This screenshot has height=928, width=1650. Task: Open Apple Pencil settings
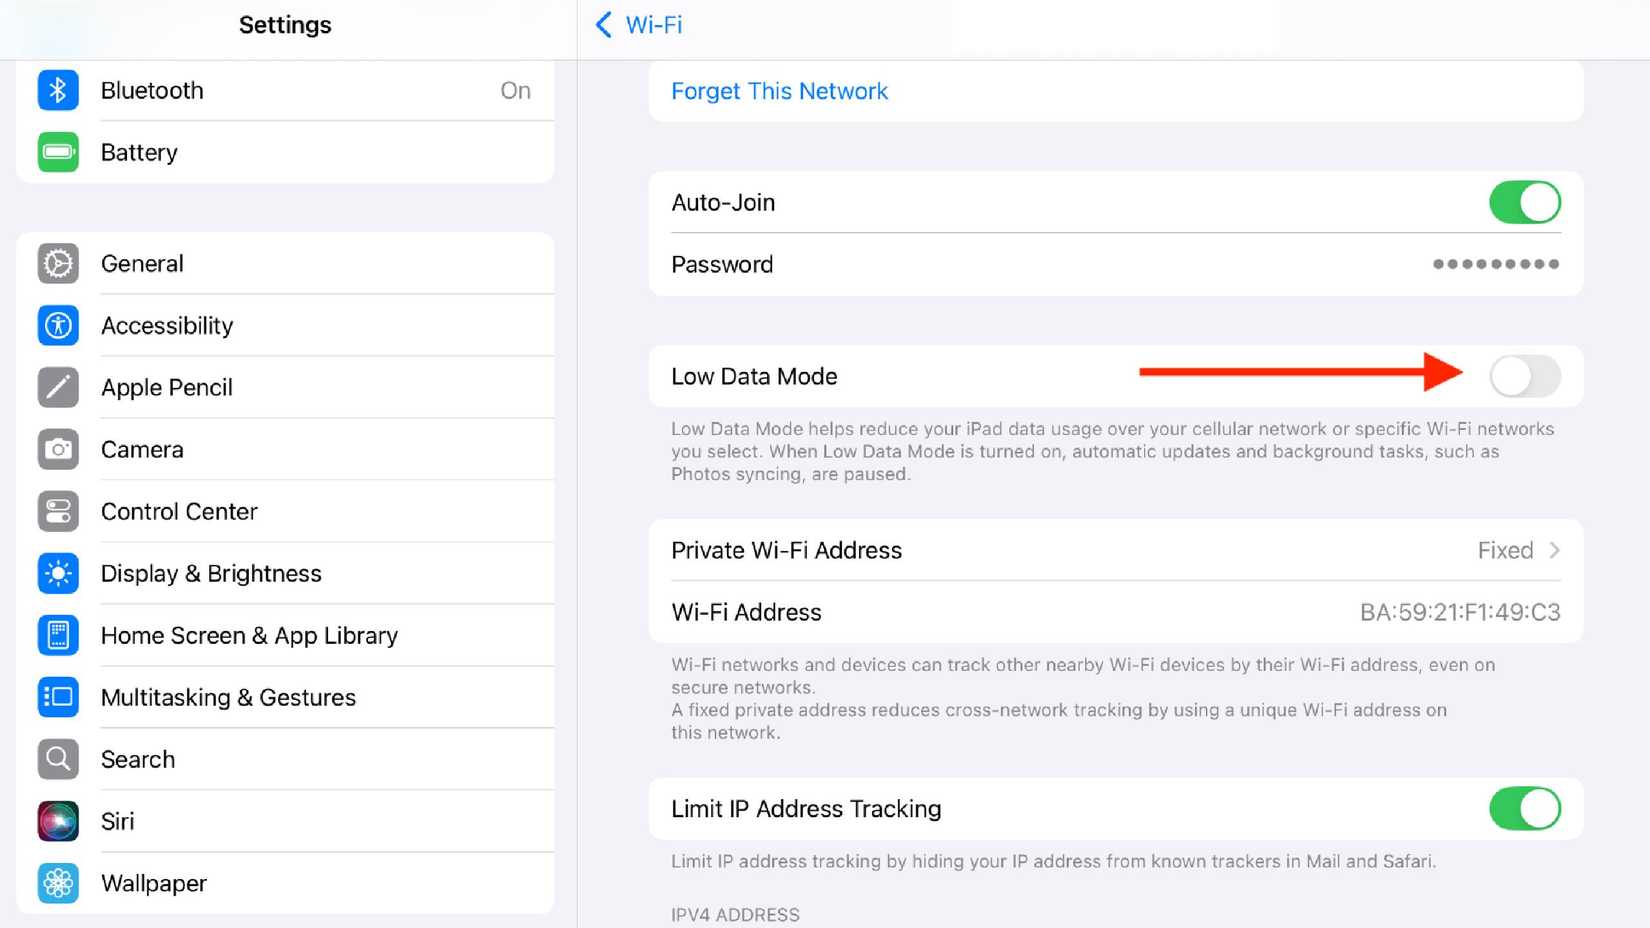(285, 387)
